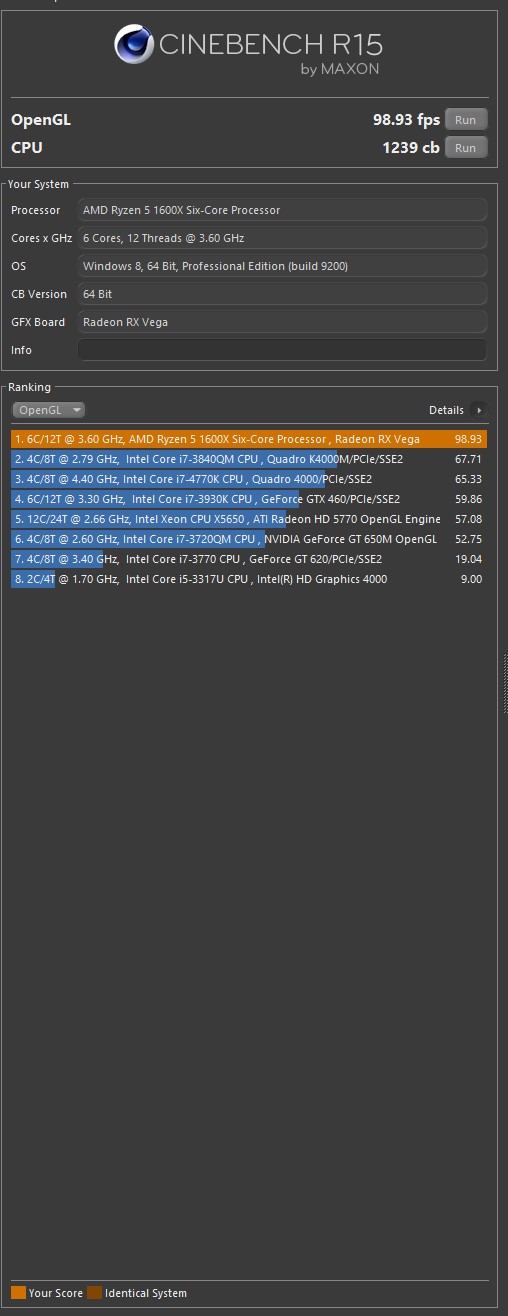
Task: Click the Details label in Ranking
Action: coord(446,410)
